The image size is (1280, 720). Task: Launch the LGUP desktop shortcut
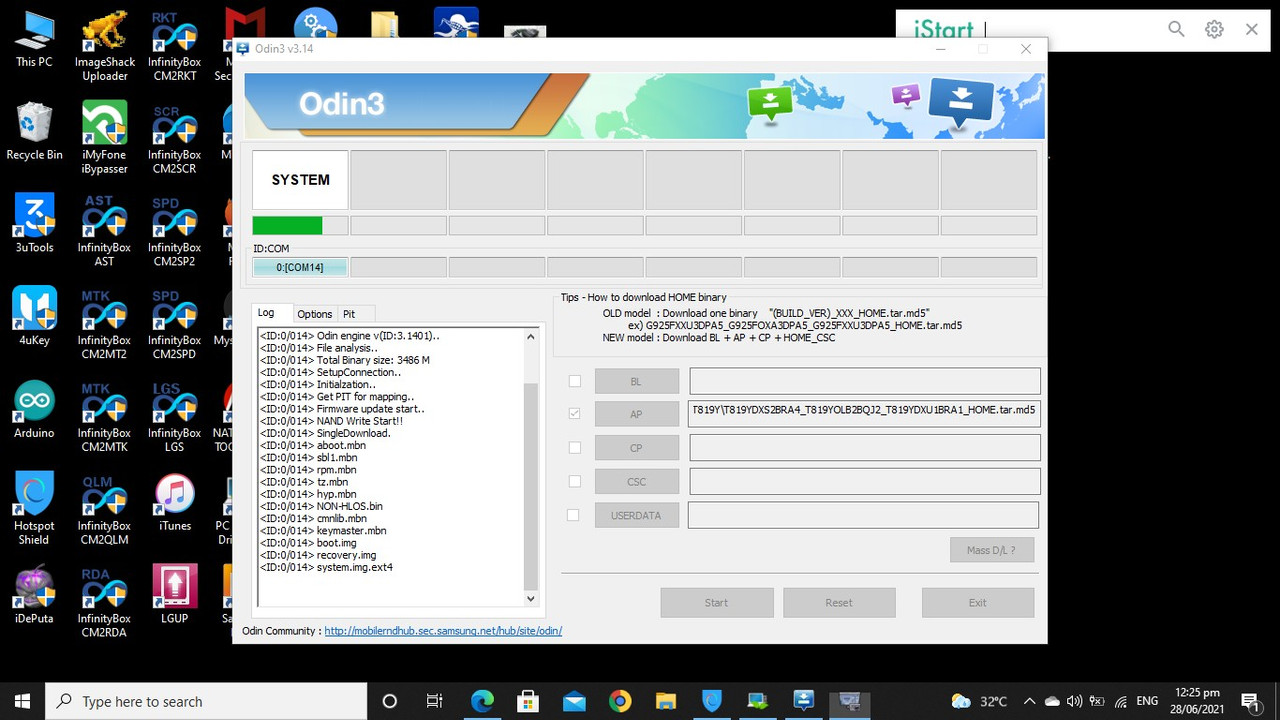pyautogui.click(x=175, y=596)
